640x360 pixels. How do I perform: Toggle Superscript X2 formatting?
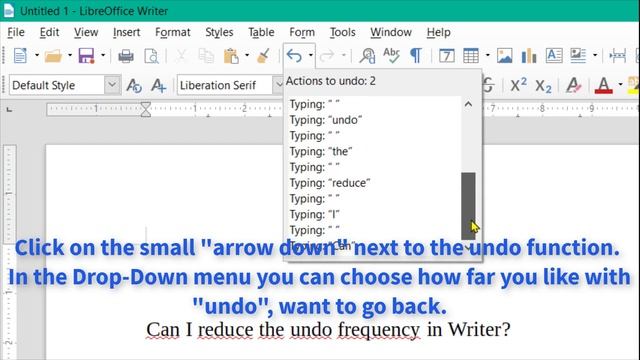(x=518, y=85)
